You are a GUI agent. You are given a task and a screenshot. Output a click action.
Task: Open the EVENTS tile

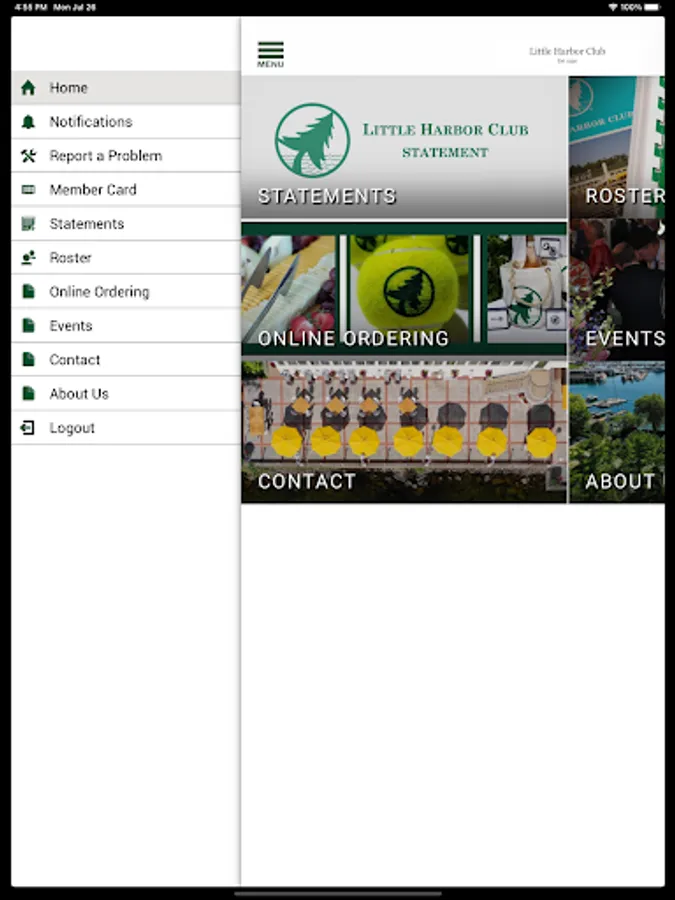coord(617,290)
